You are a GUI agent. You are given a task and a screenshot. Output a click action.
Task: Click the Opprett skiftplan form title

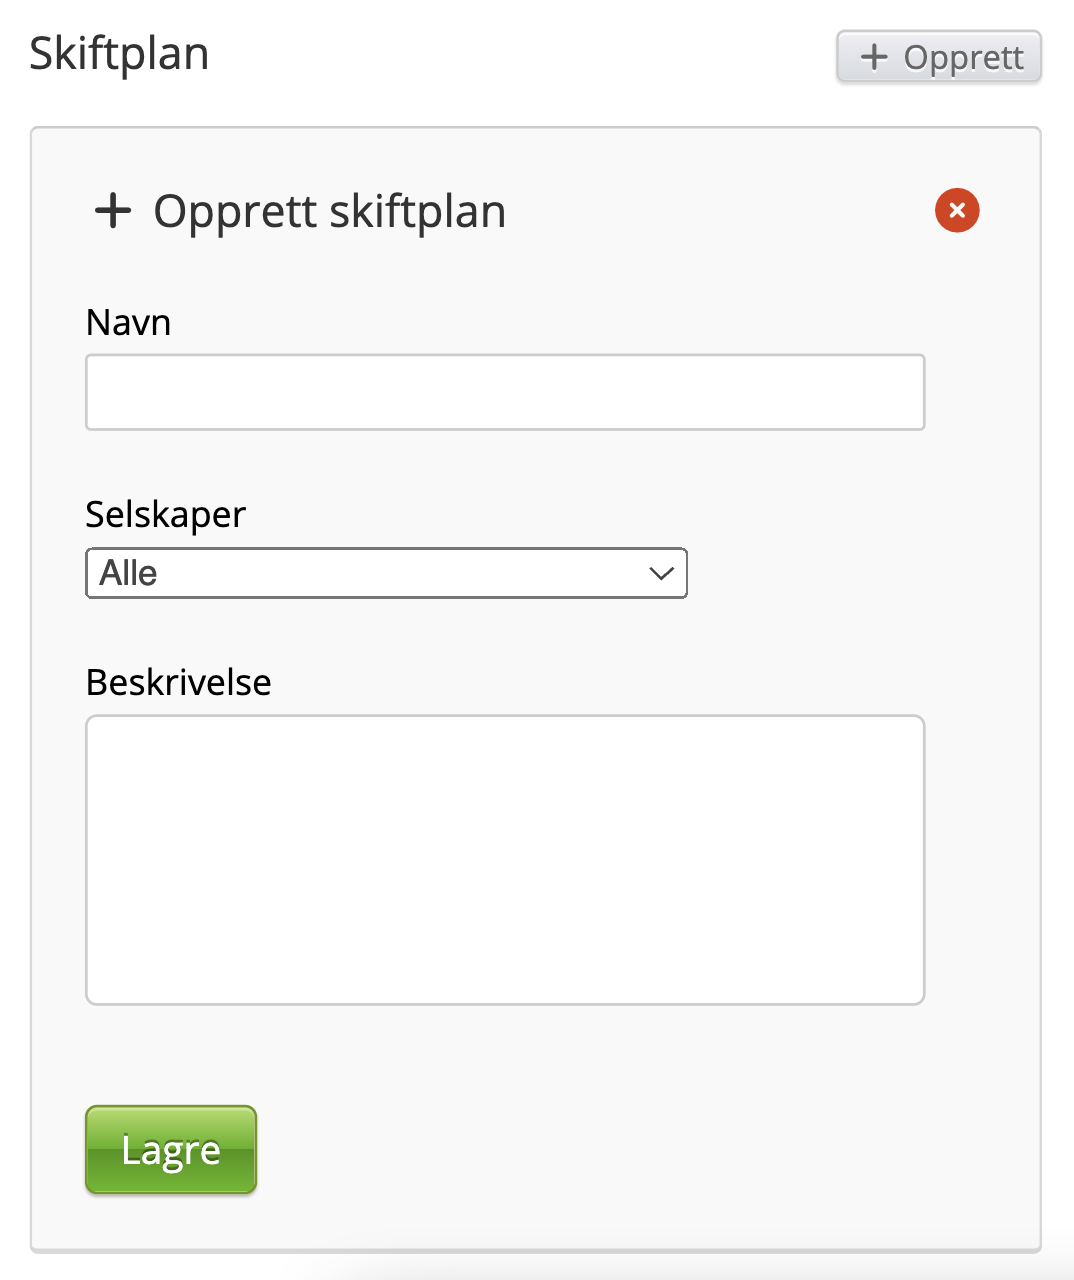pyautogui.click(x=329, y=211)
